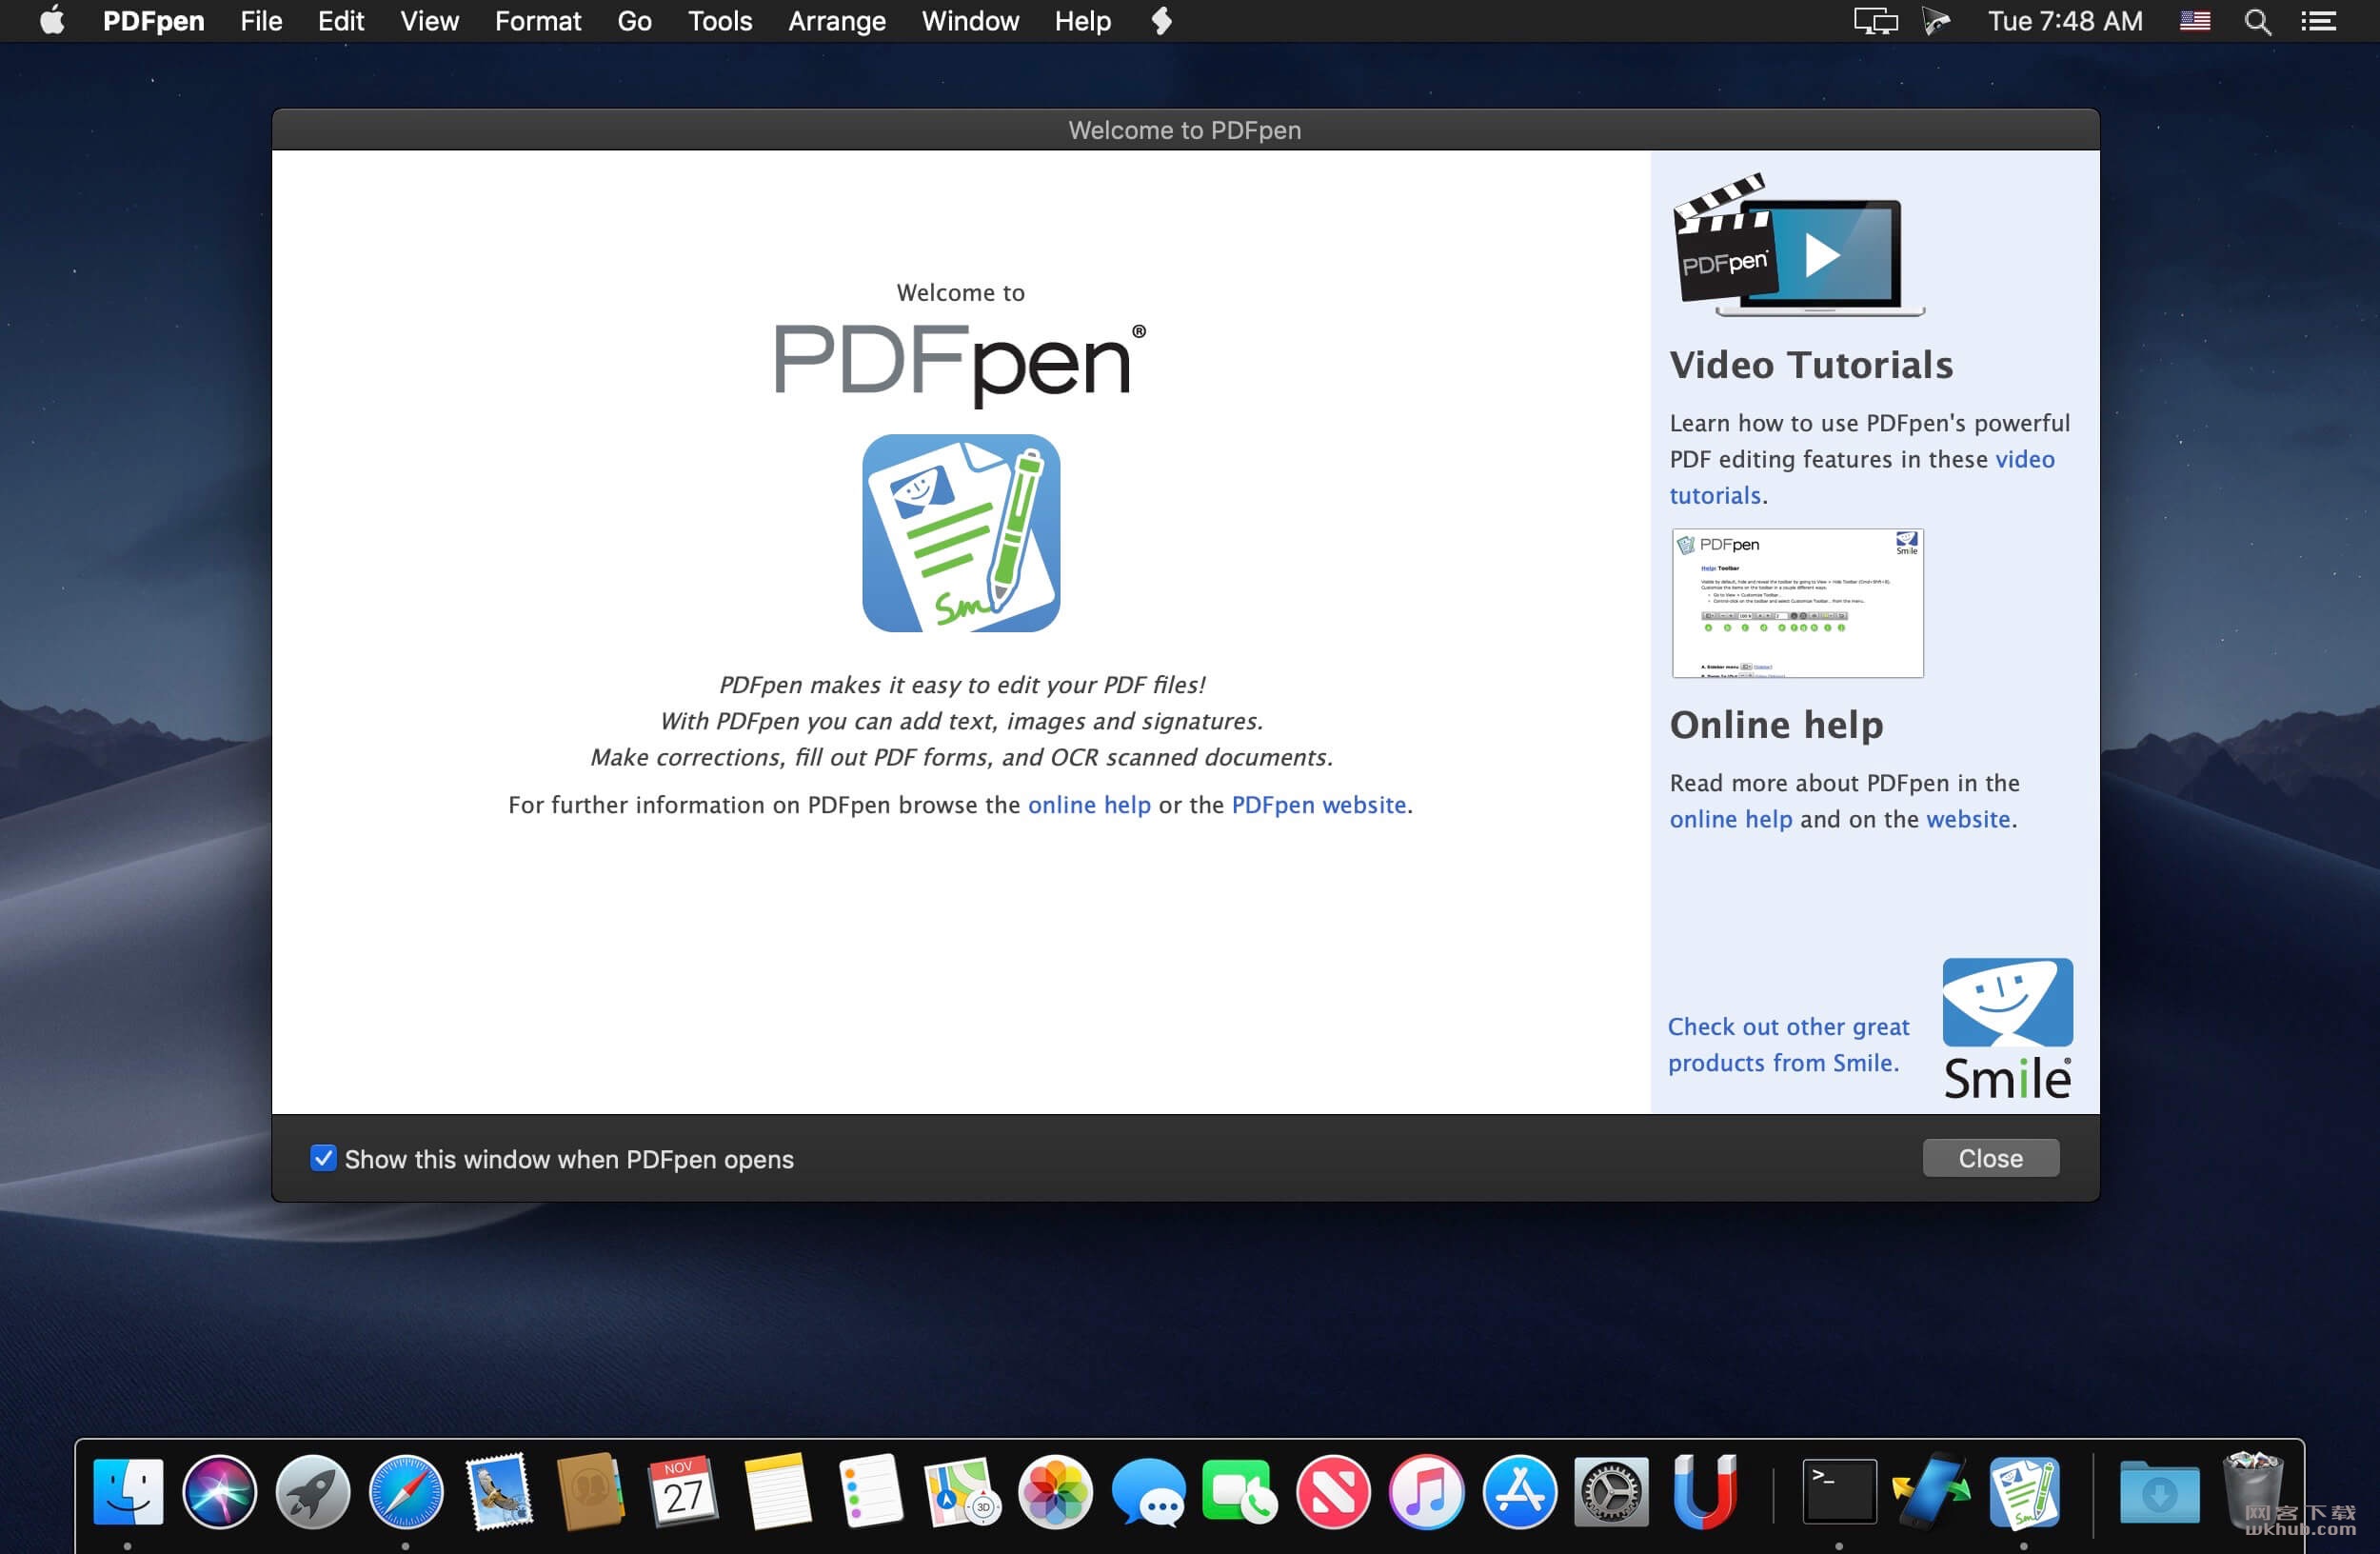The height and width of the screenshot is (1554, 2380).
Task: Open the PDFpen video tutorials clapperboard thumbnail
Action: pyautogui.click(x=1798, y=244)
